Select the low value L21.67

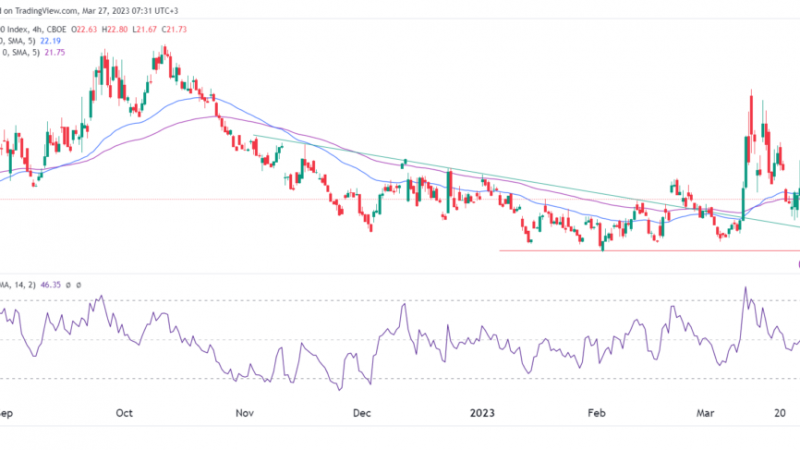144,30
